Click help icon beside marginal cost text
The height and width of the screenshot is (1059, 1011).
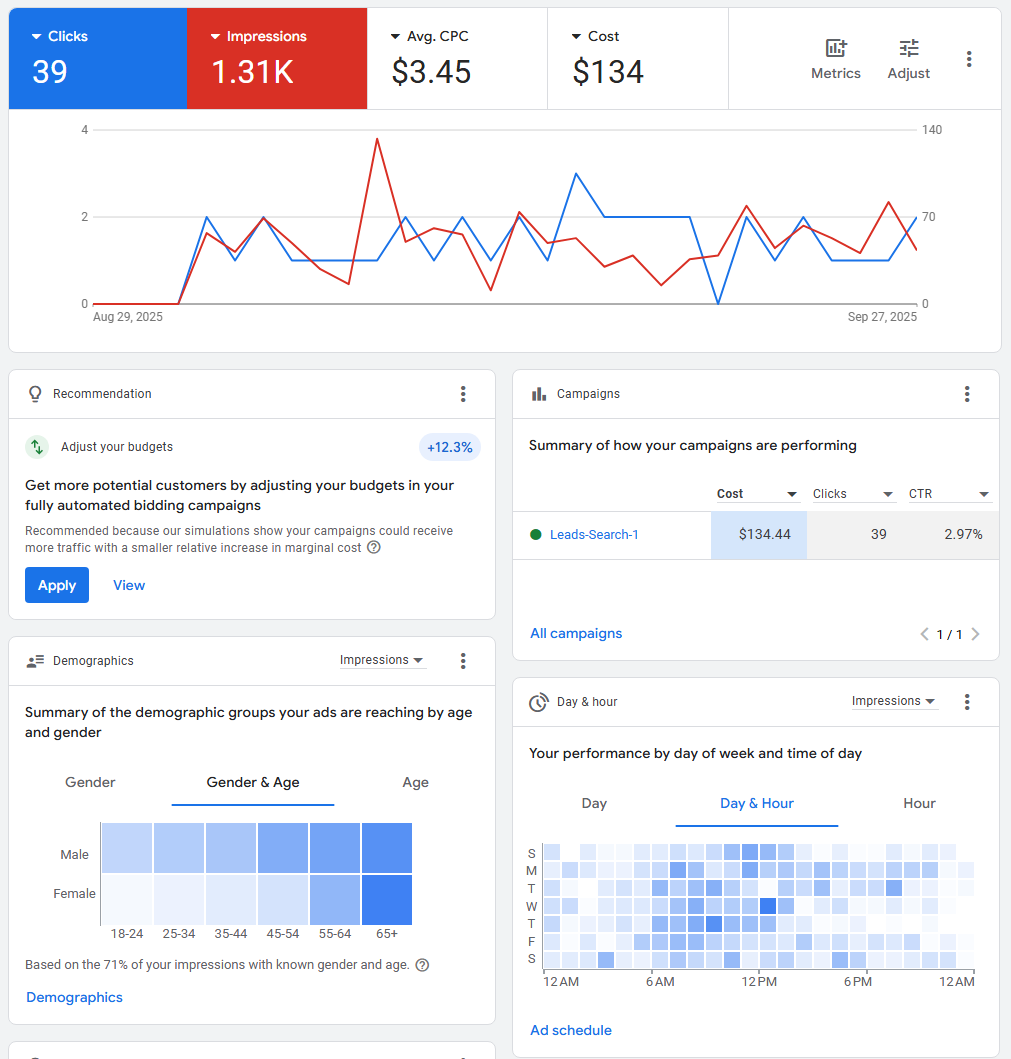[x=373, y=547]
